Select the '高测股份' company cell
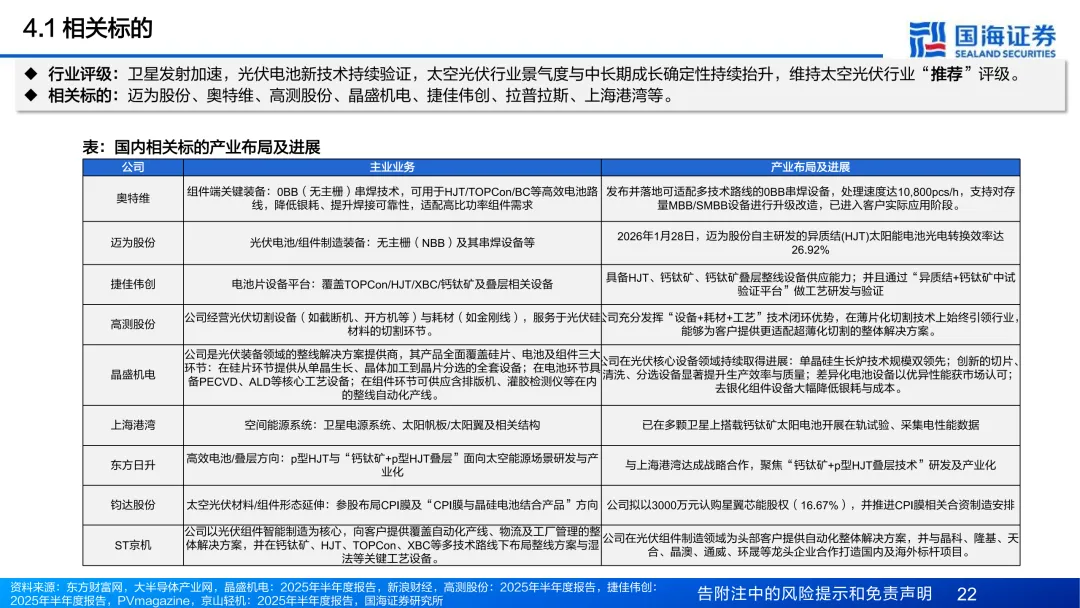1080x608 pixels. click(x=133, y=324)
